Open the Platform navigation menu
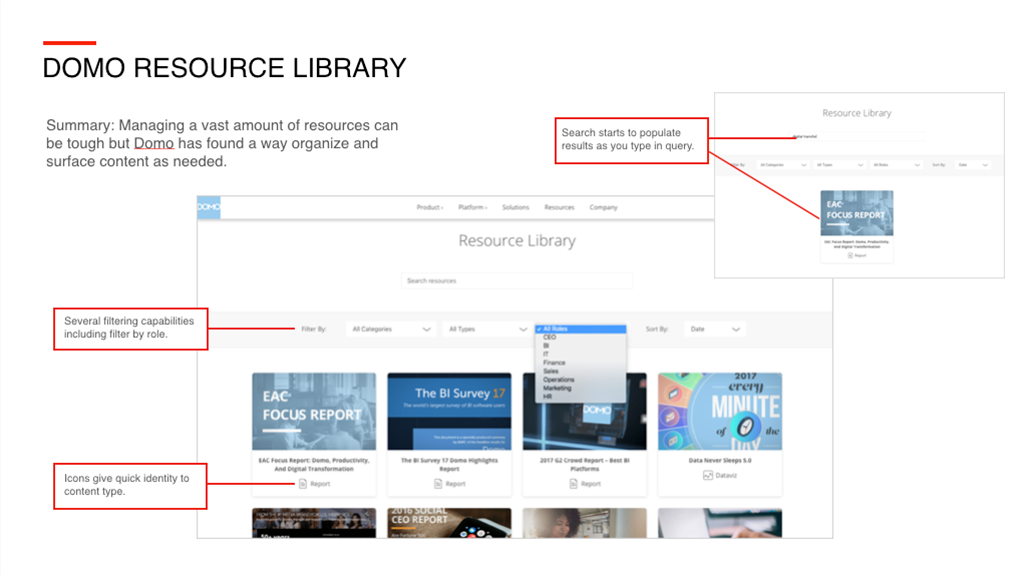 [x=473, y=207]
